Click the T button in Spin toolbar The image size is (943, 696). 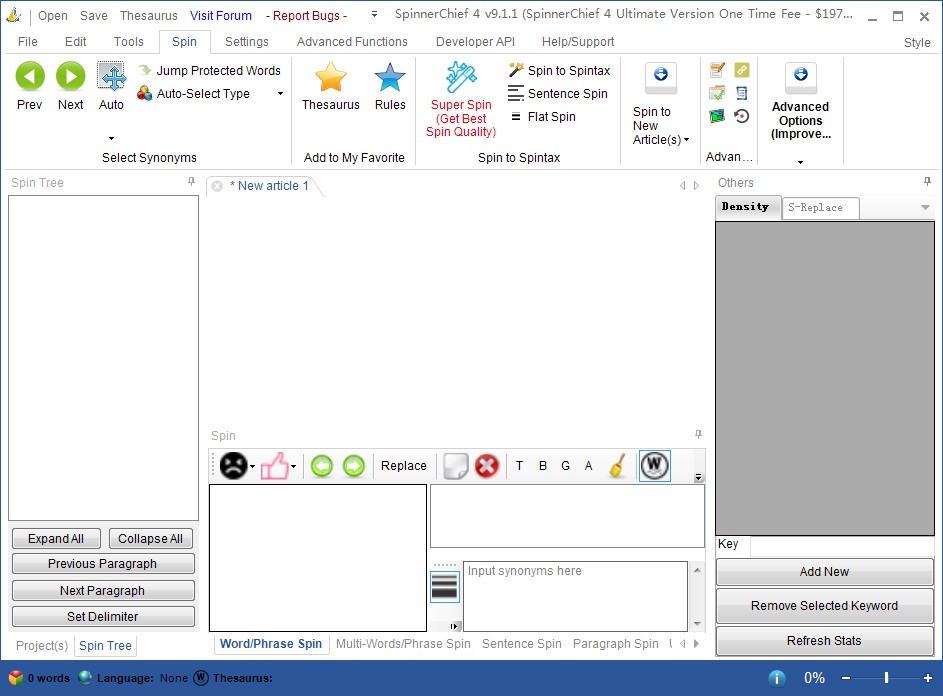[520, 466]
